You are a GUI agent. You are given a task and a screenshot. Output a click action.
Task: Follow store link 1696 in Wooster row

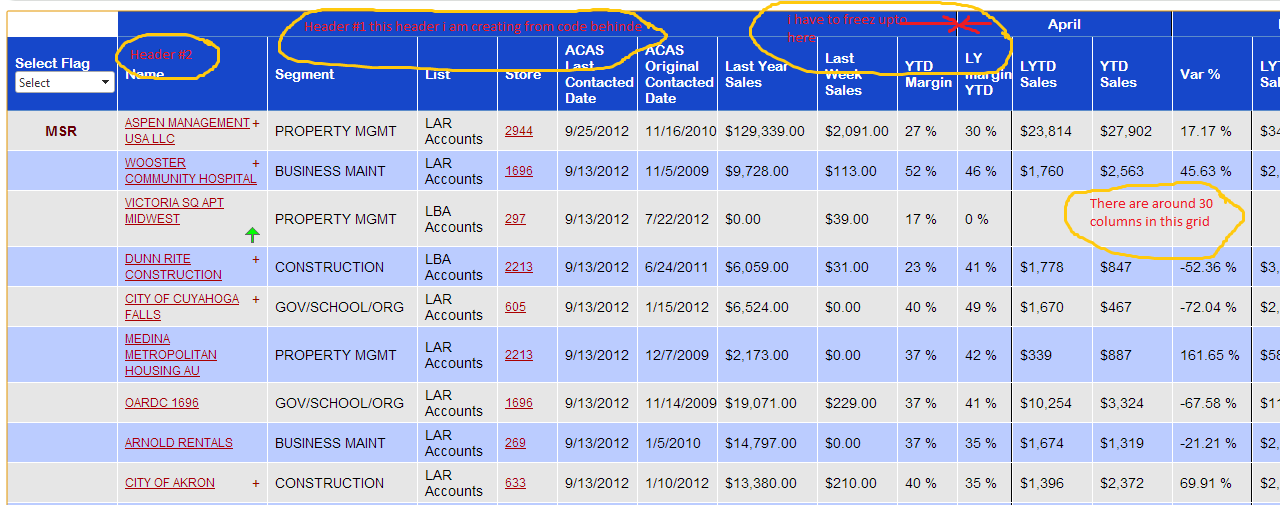tap(518, 171)
